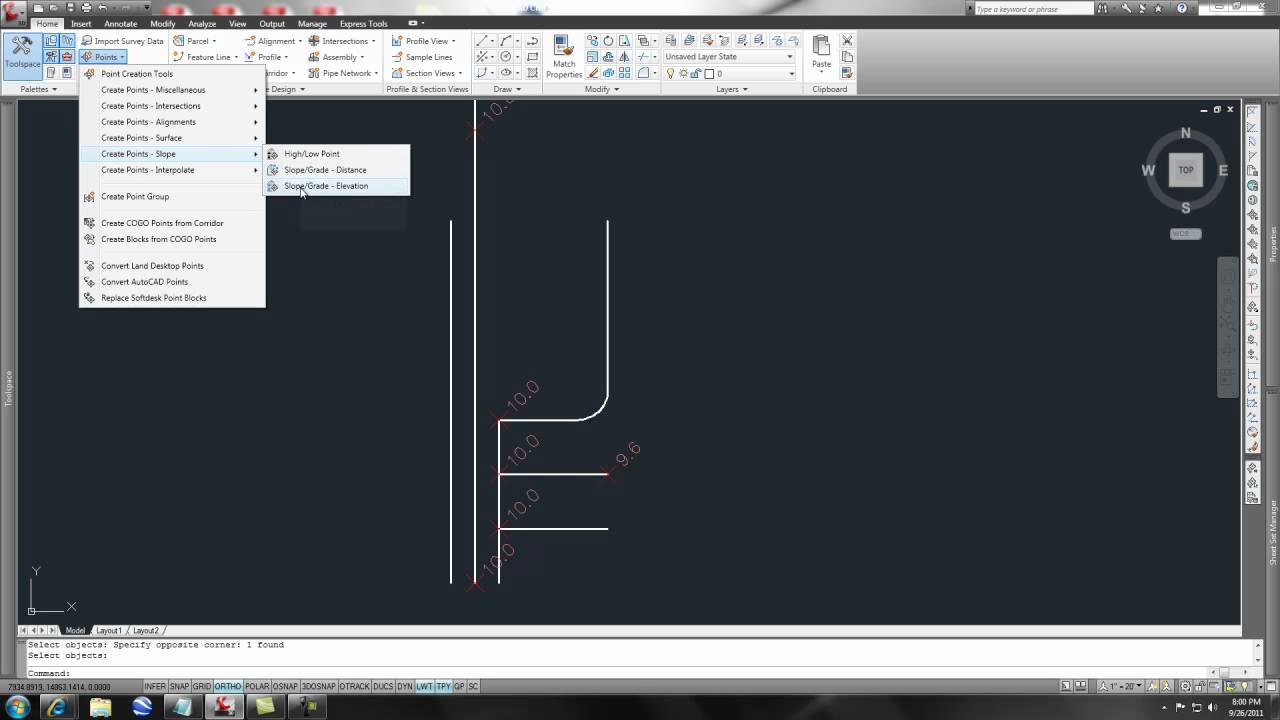1280x720 pixels.
Task: Open the Points dropdown button
Action: 104,57
